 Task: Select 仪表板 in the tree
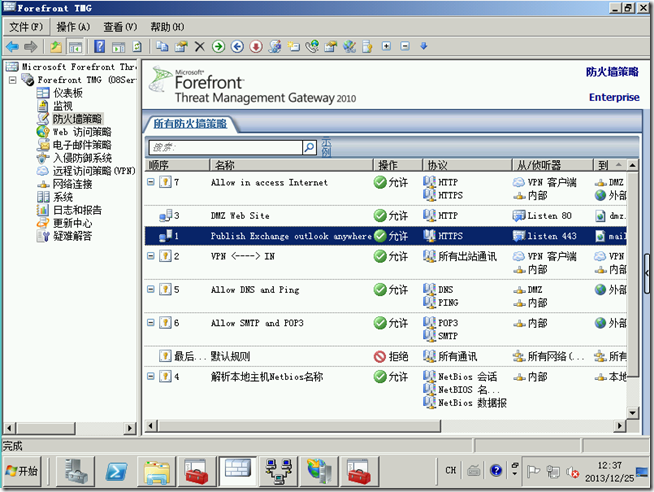68,93
